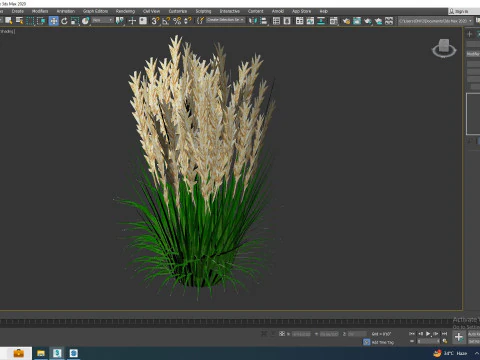This screenshot has width=480, height=360.
Task: Activate the Select Object tool
Action: [8, 21]
